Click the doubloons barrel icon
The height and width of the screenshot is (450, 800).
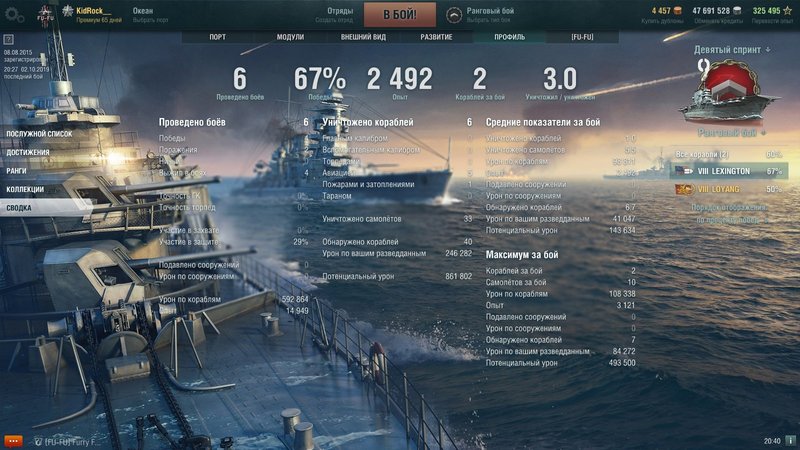tap(678, 10)
